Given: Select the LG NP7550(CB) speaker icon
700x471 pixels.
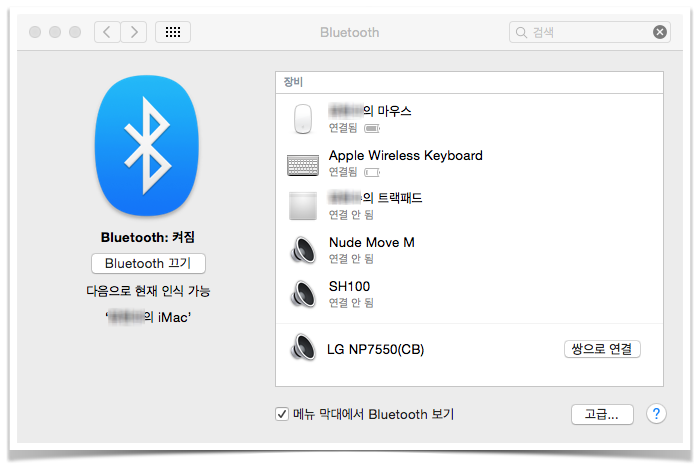Looking at the screenshot, I should tap(303, 347).
